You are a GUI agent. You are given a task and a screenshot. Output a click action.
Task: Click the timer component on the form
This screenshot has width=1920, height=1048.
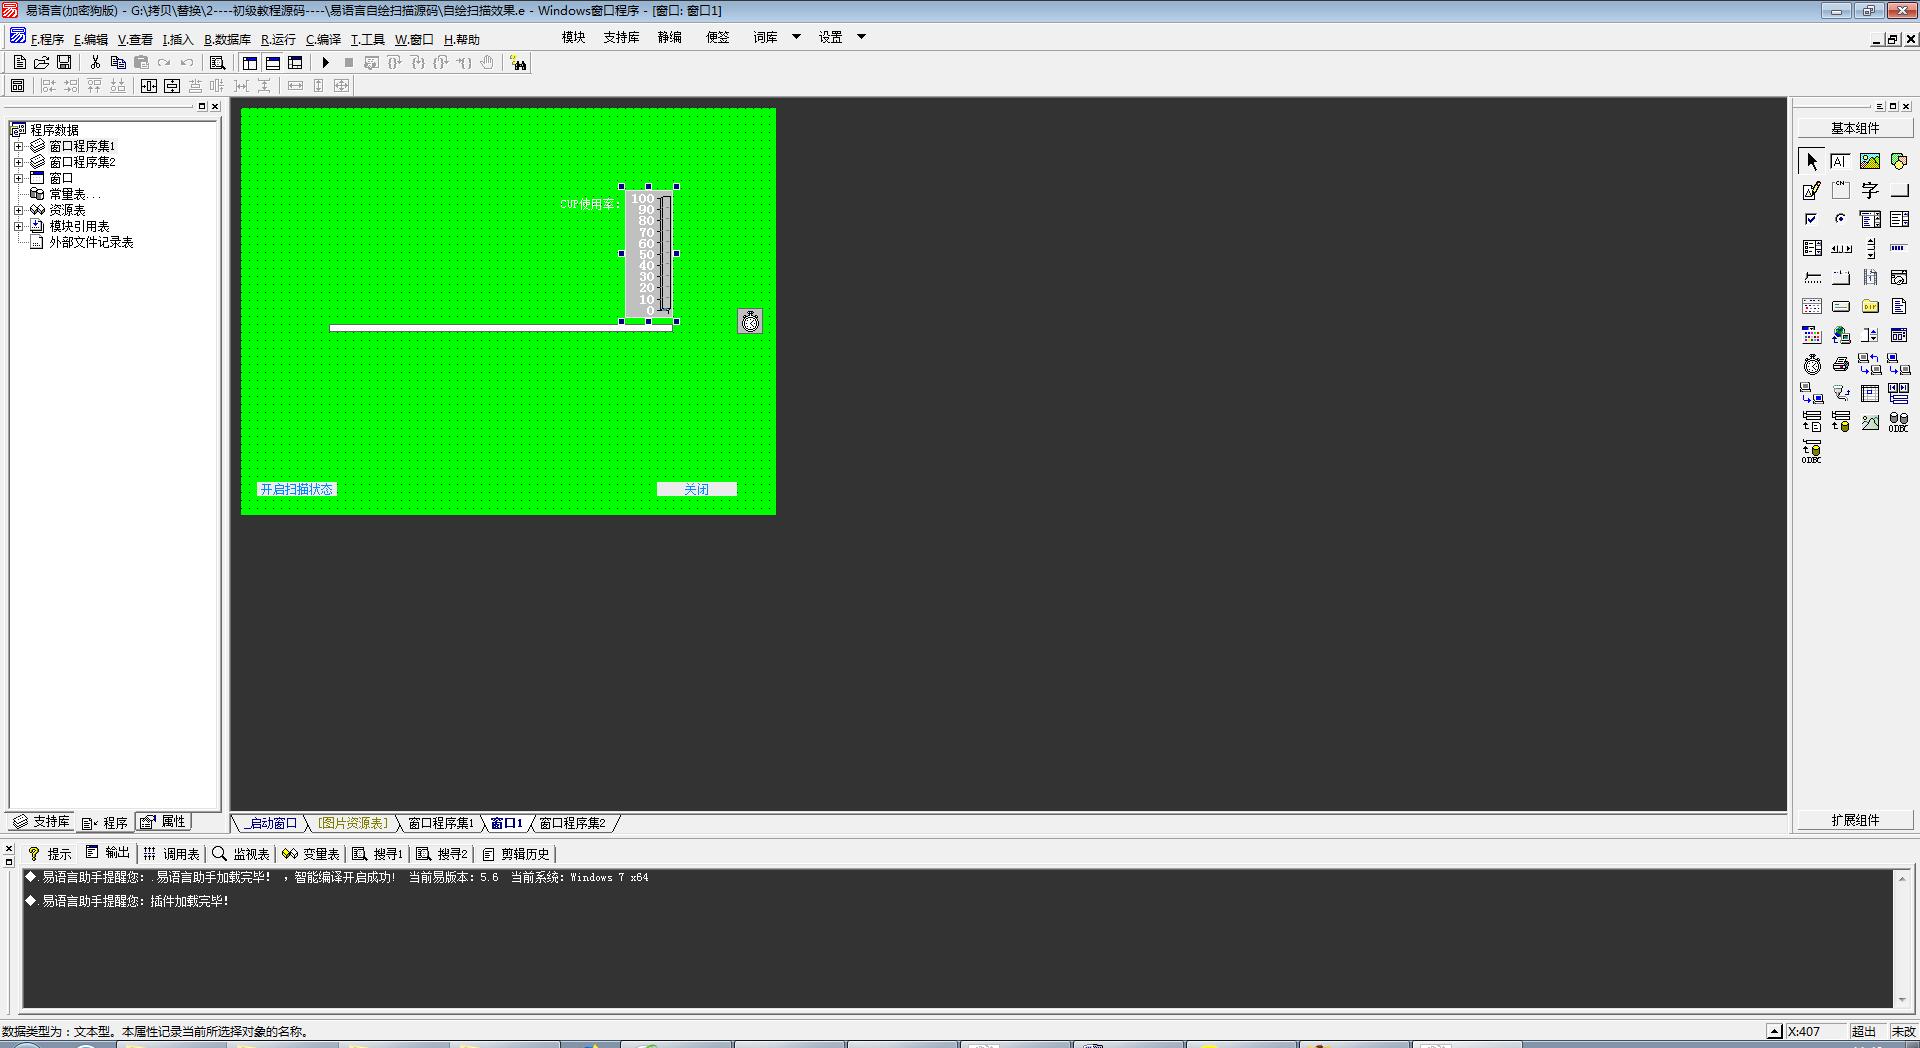[x=750, y=321]
